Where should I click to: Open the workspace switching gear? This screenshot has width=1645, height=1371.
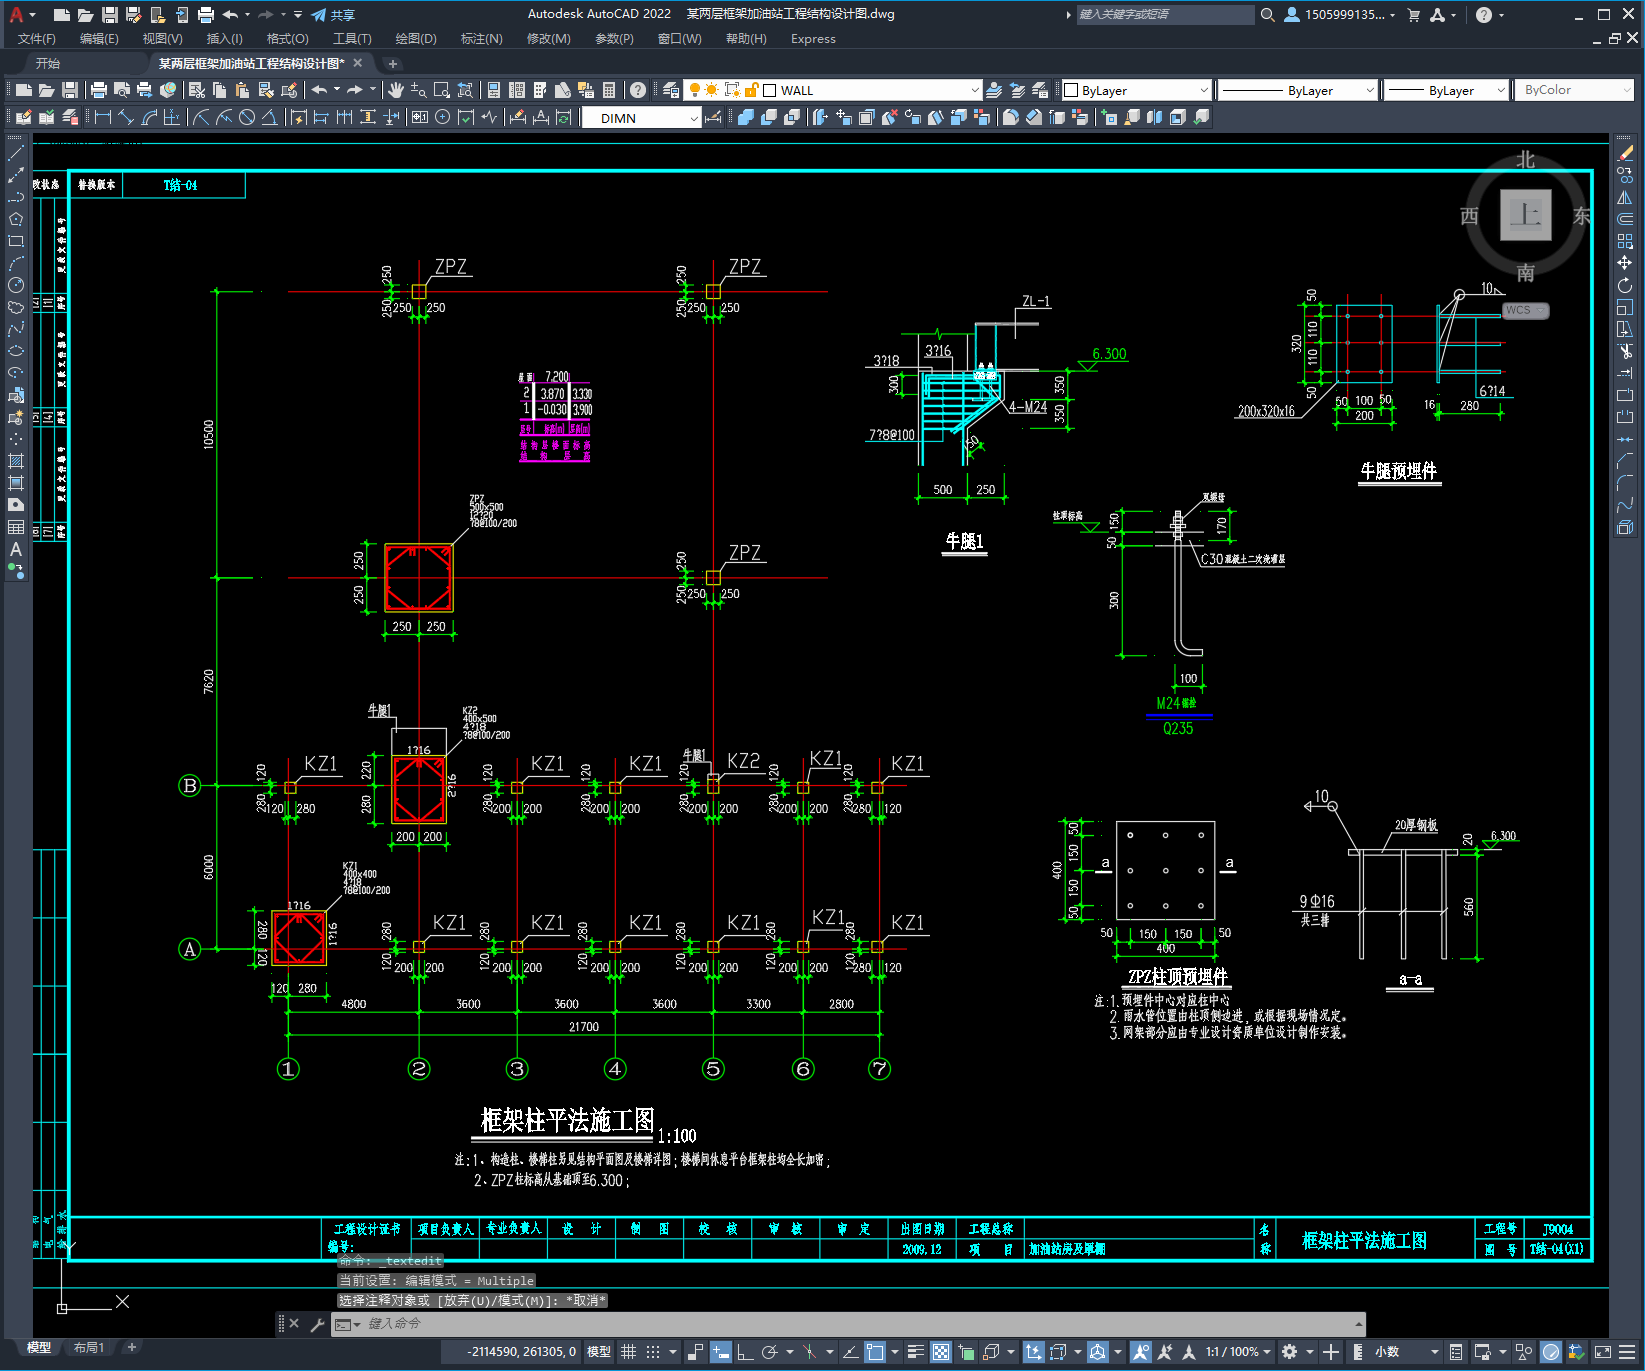pos(1290,1352)
